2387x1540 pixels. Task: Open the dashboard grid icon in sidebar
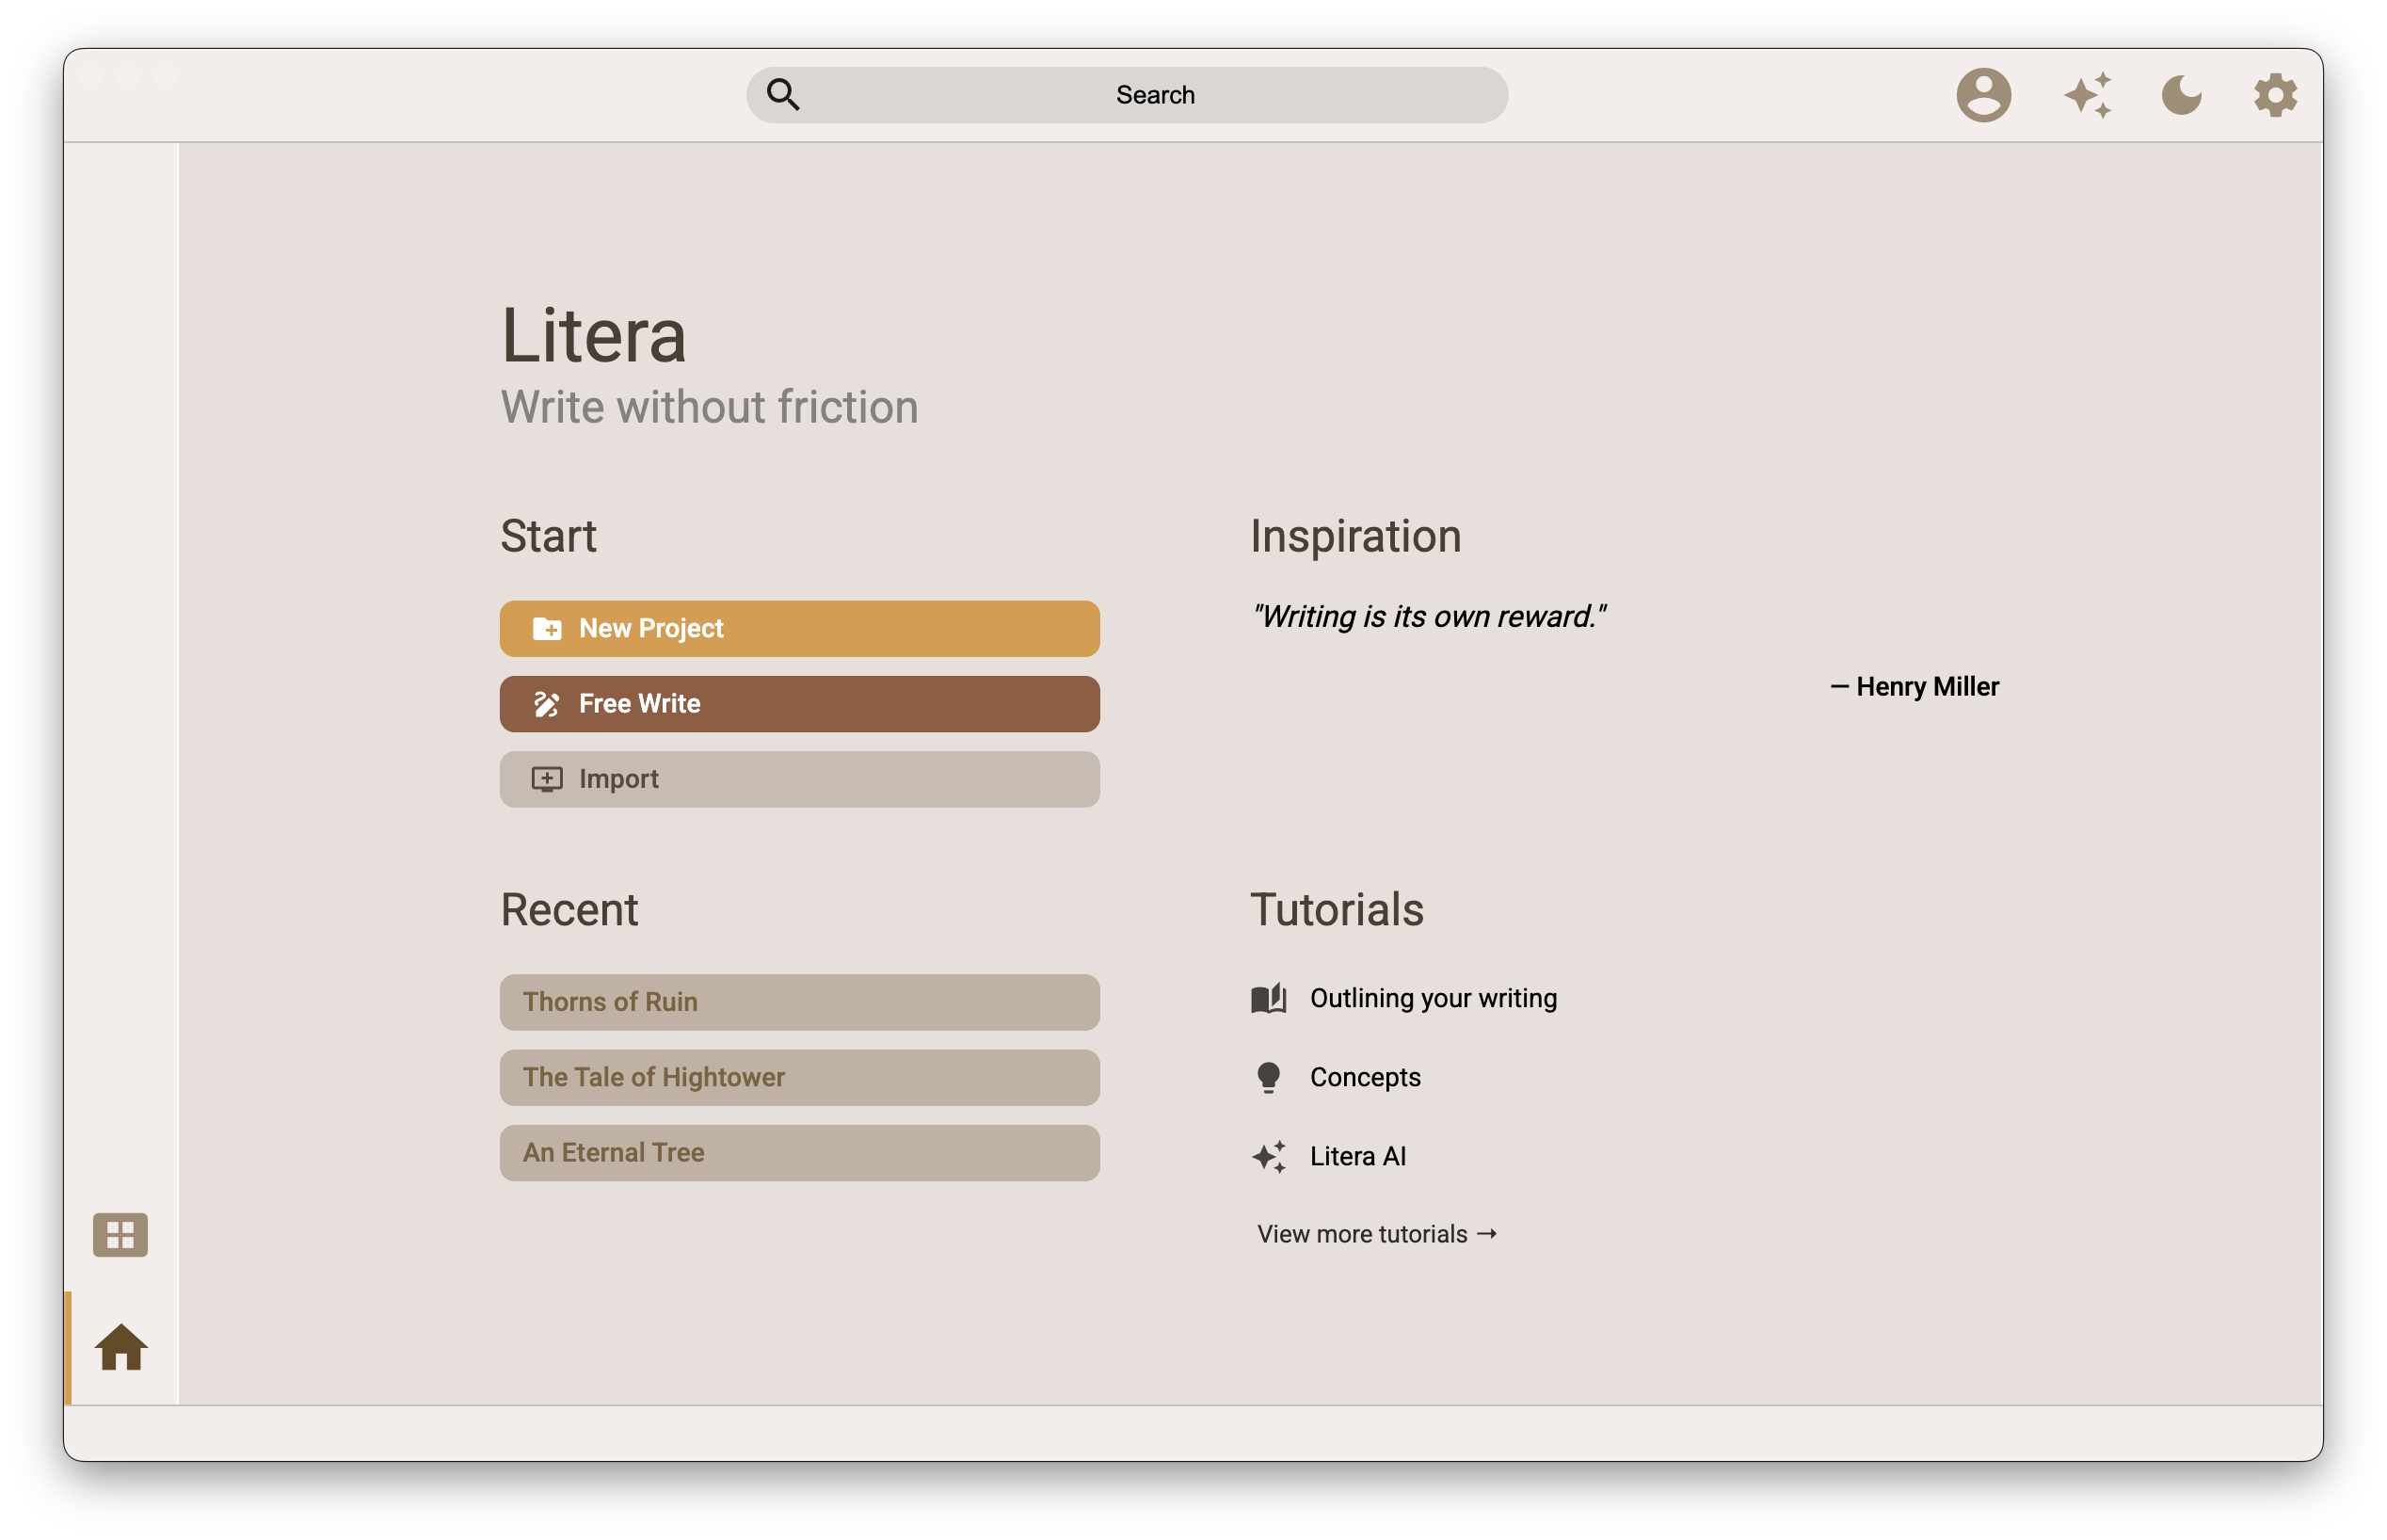click(x=120, y=1235)
